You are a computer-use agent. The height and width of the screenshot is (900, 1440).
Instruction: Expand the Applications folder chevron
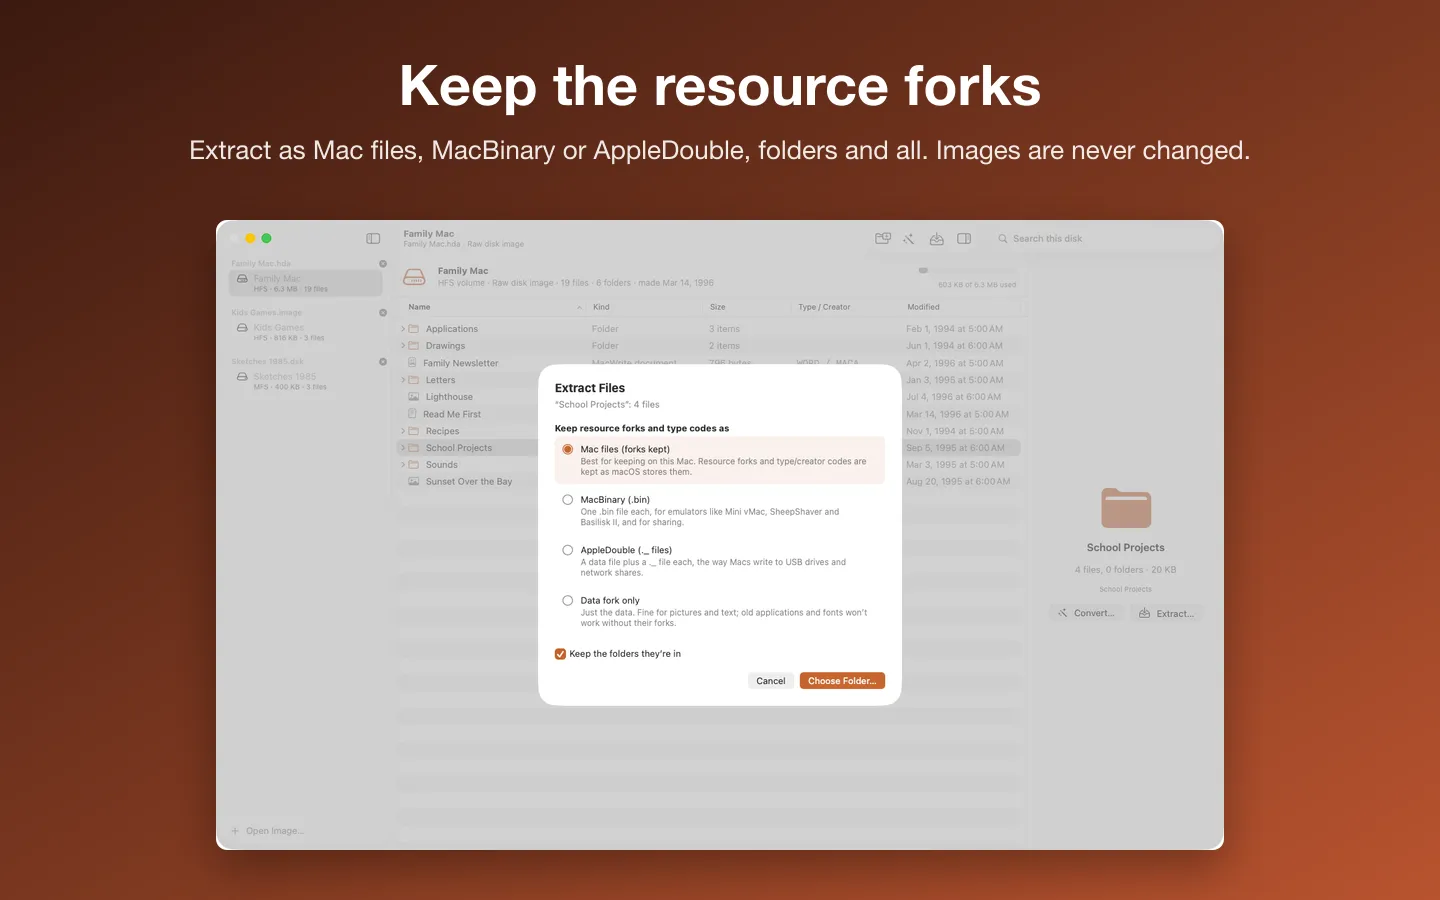click(403, 329)
